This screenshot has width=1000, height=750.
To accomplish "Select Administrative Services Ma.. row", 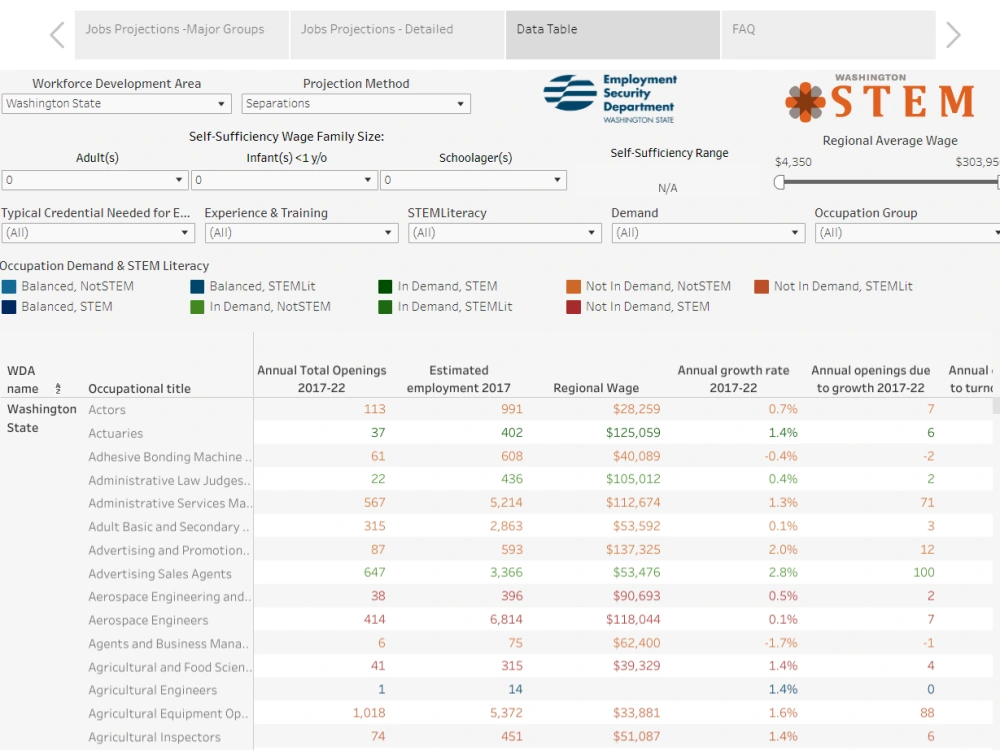I will [x=170, y=503].
